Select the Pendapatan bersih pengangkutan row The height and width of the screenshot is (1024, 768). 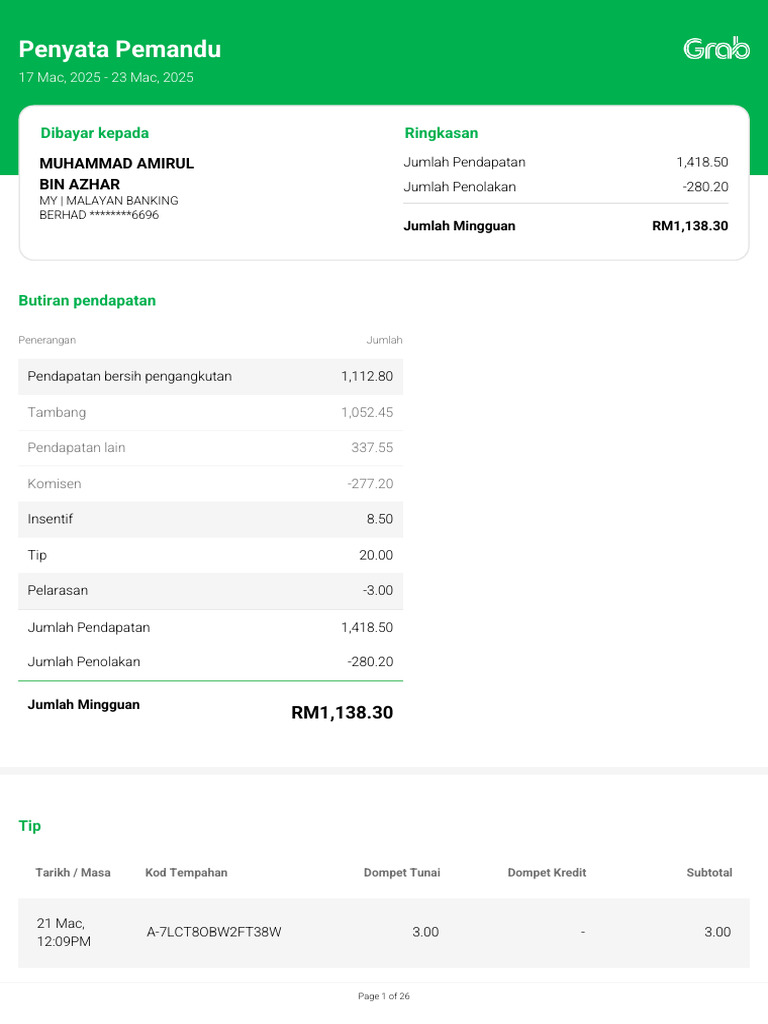[x=210, y=376]
